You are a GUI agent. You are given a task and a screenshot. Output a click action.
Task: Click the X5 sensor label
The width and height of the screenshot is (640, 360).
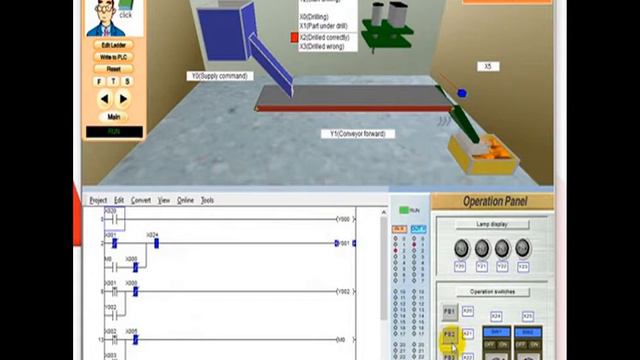[x=488, y=66]
